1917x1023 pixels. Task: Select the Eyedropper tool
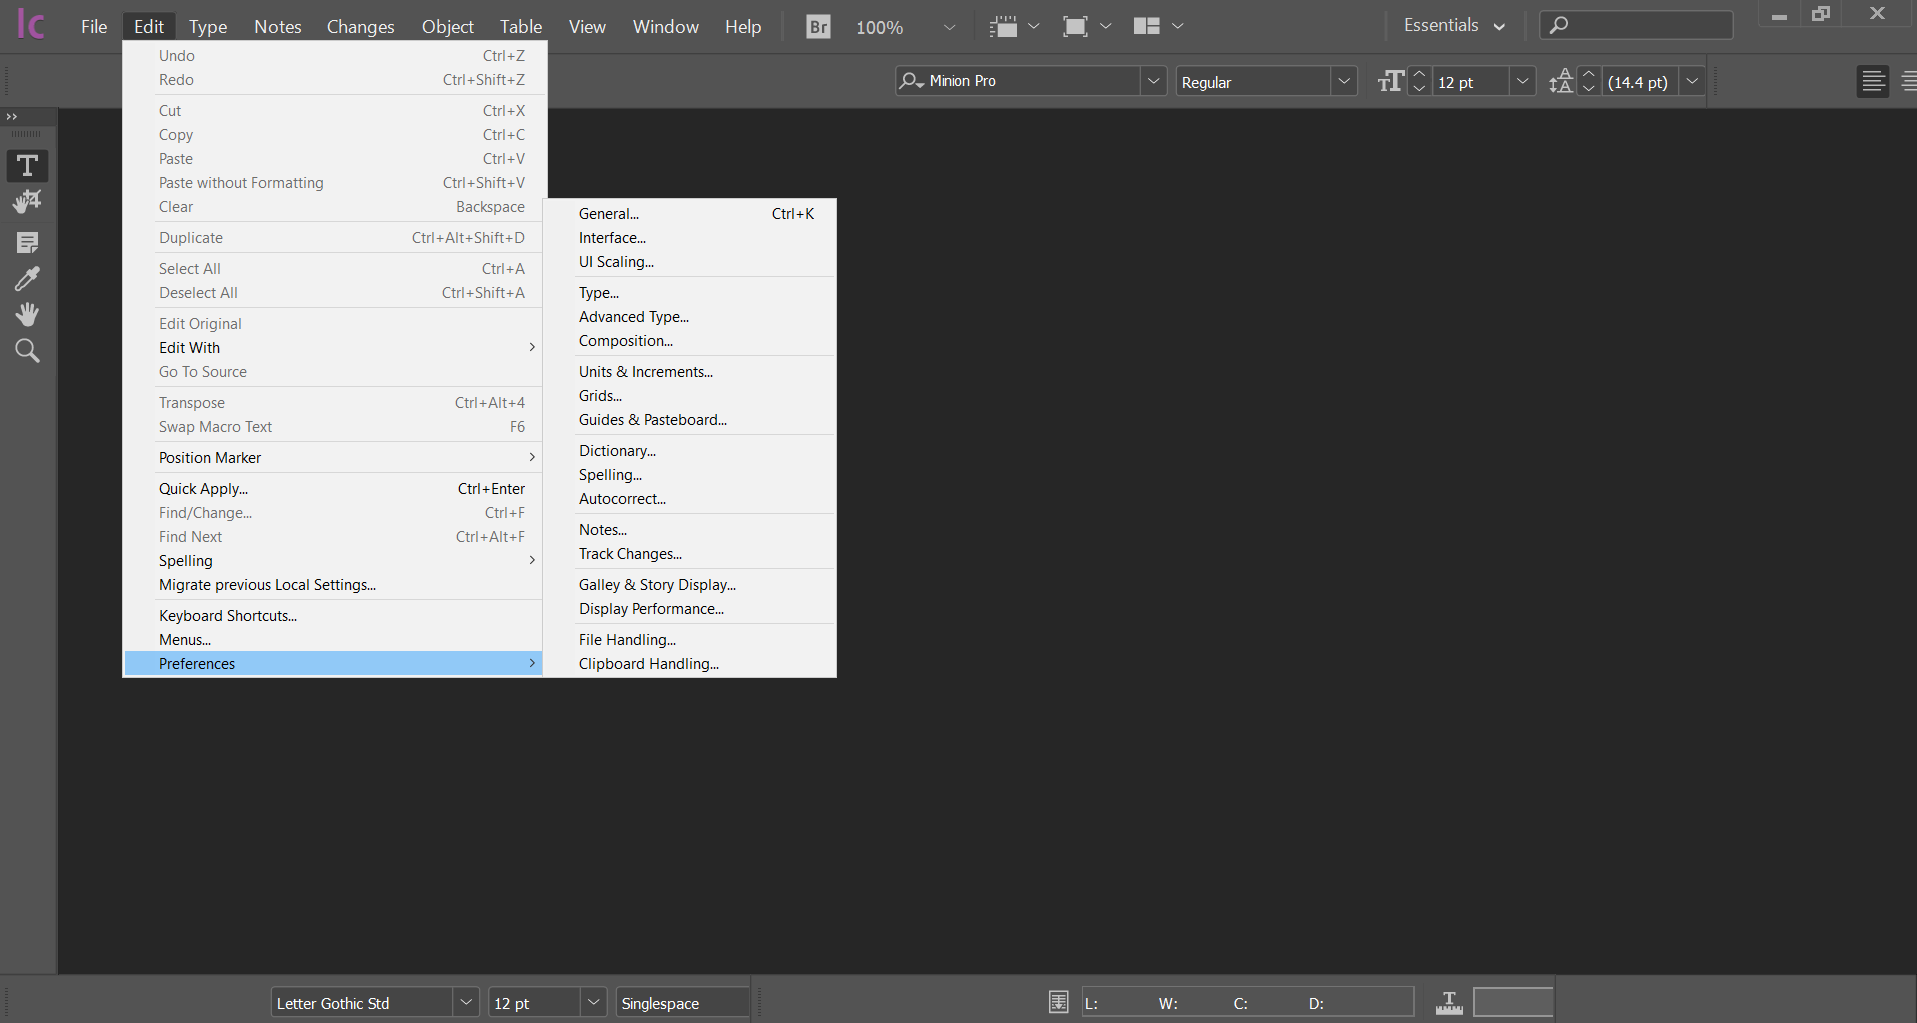[x=27, y=279]
